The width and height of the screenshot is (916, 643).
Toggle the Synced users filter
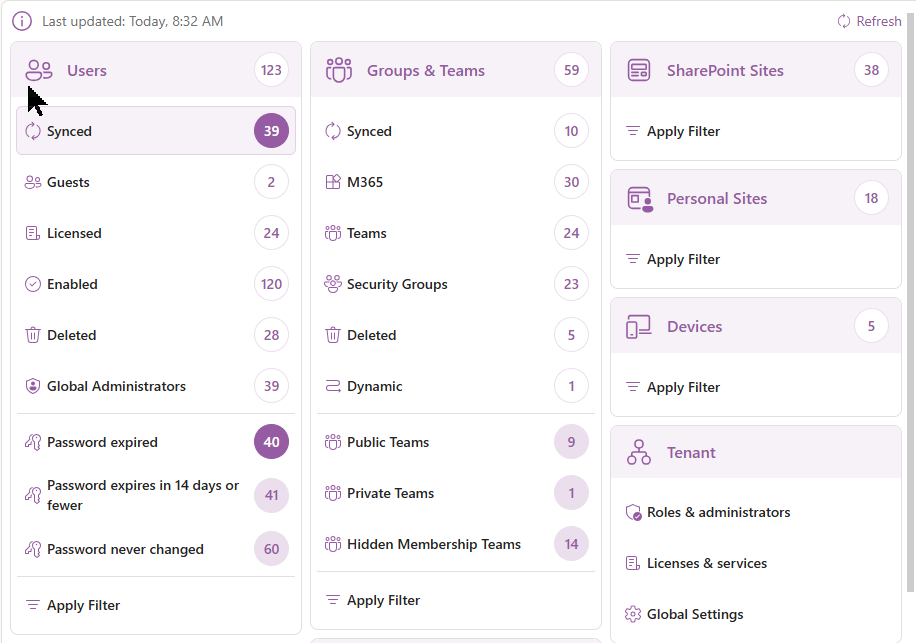point(155,131)
